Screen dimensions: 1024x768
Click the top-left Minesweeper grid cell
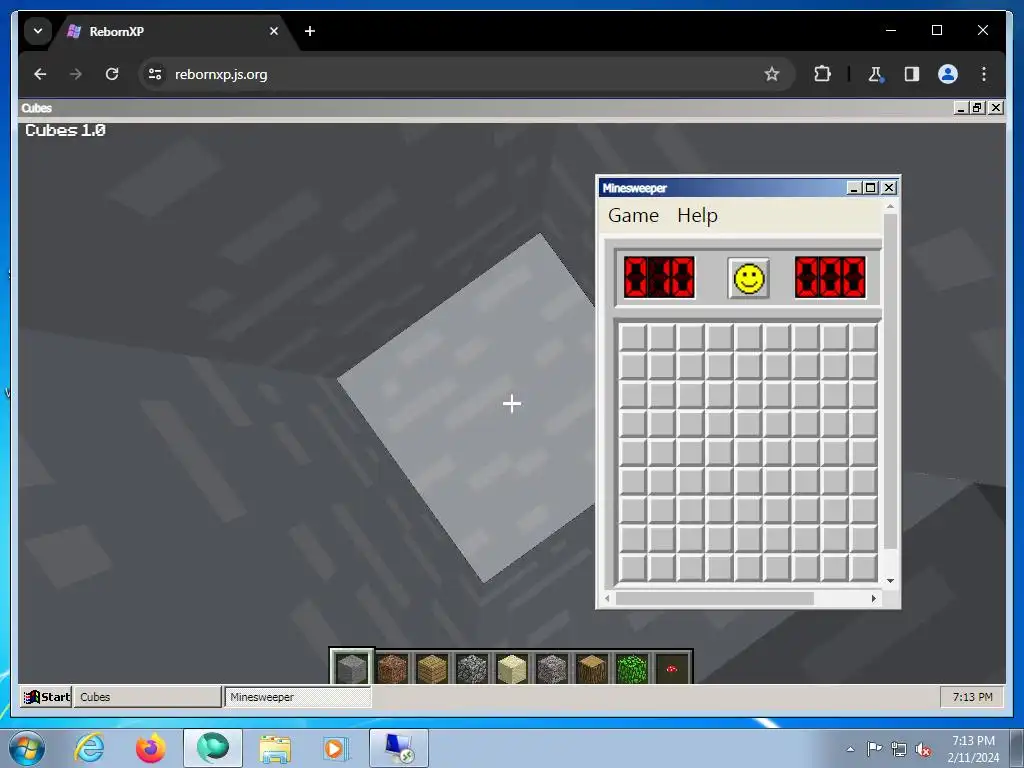coord(633,338)
